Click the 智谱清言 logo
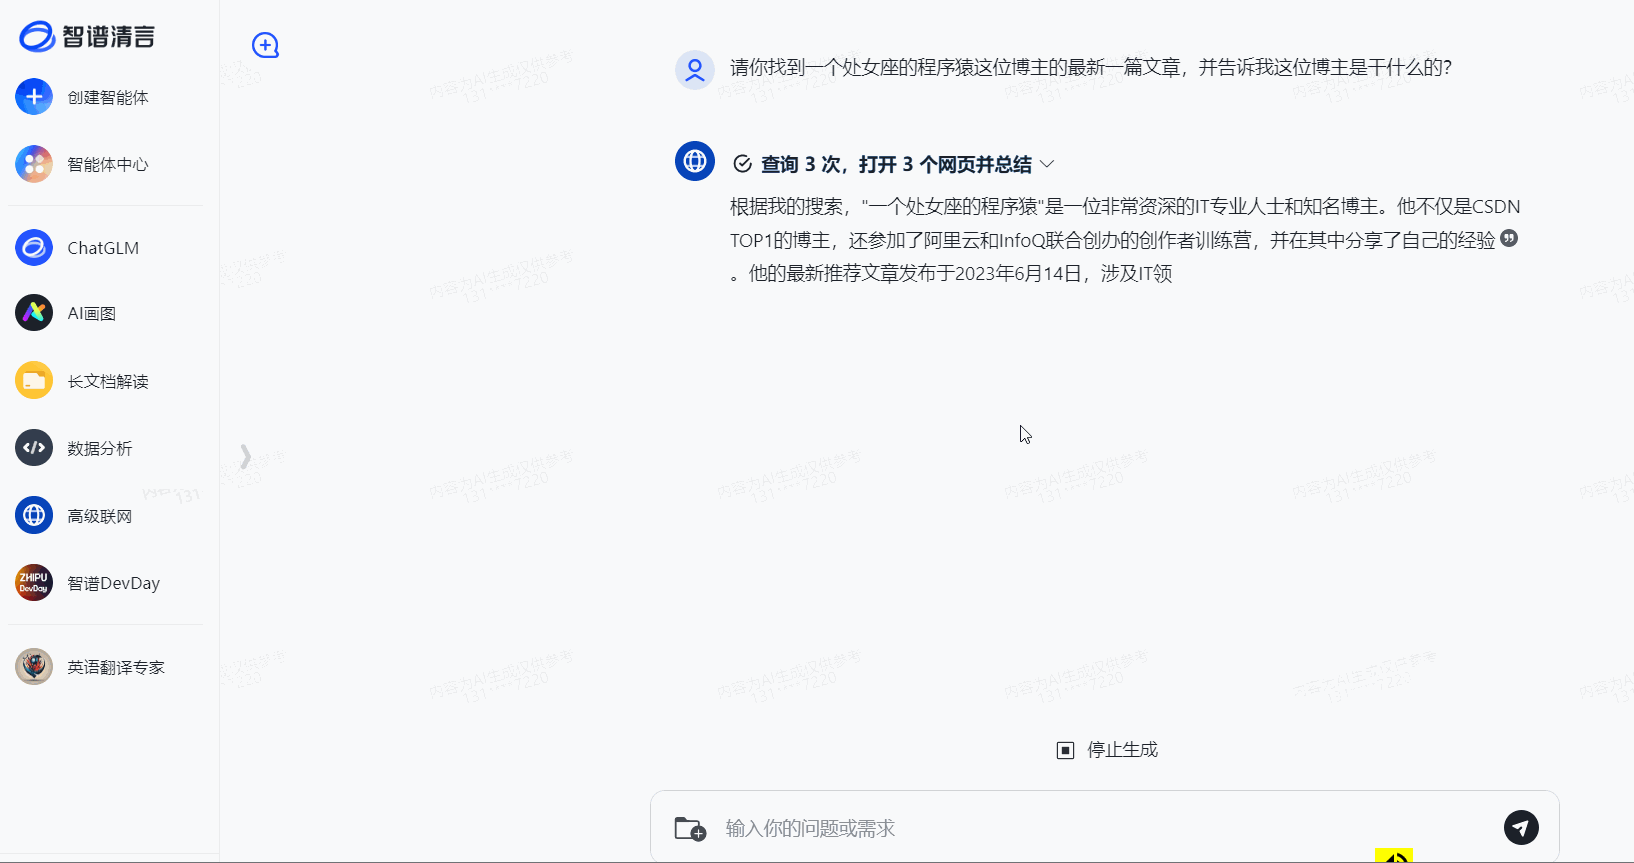 point(87,37)
